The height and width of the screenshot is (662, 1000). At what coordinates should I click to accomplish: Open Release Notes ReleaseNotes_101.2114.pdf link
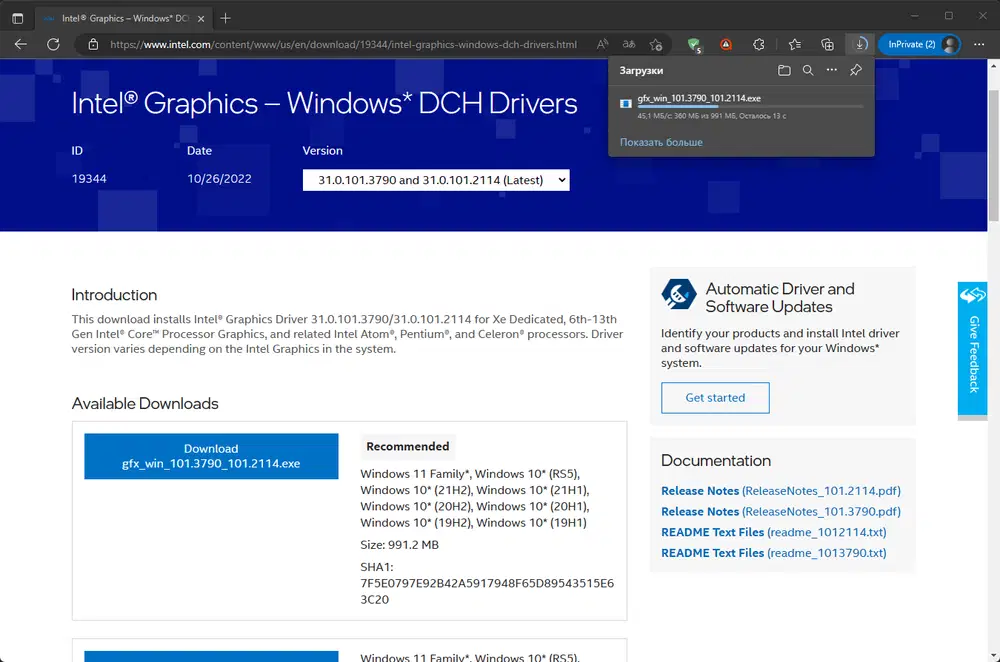tap(780, 491)
